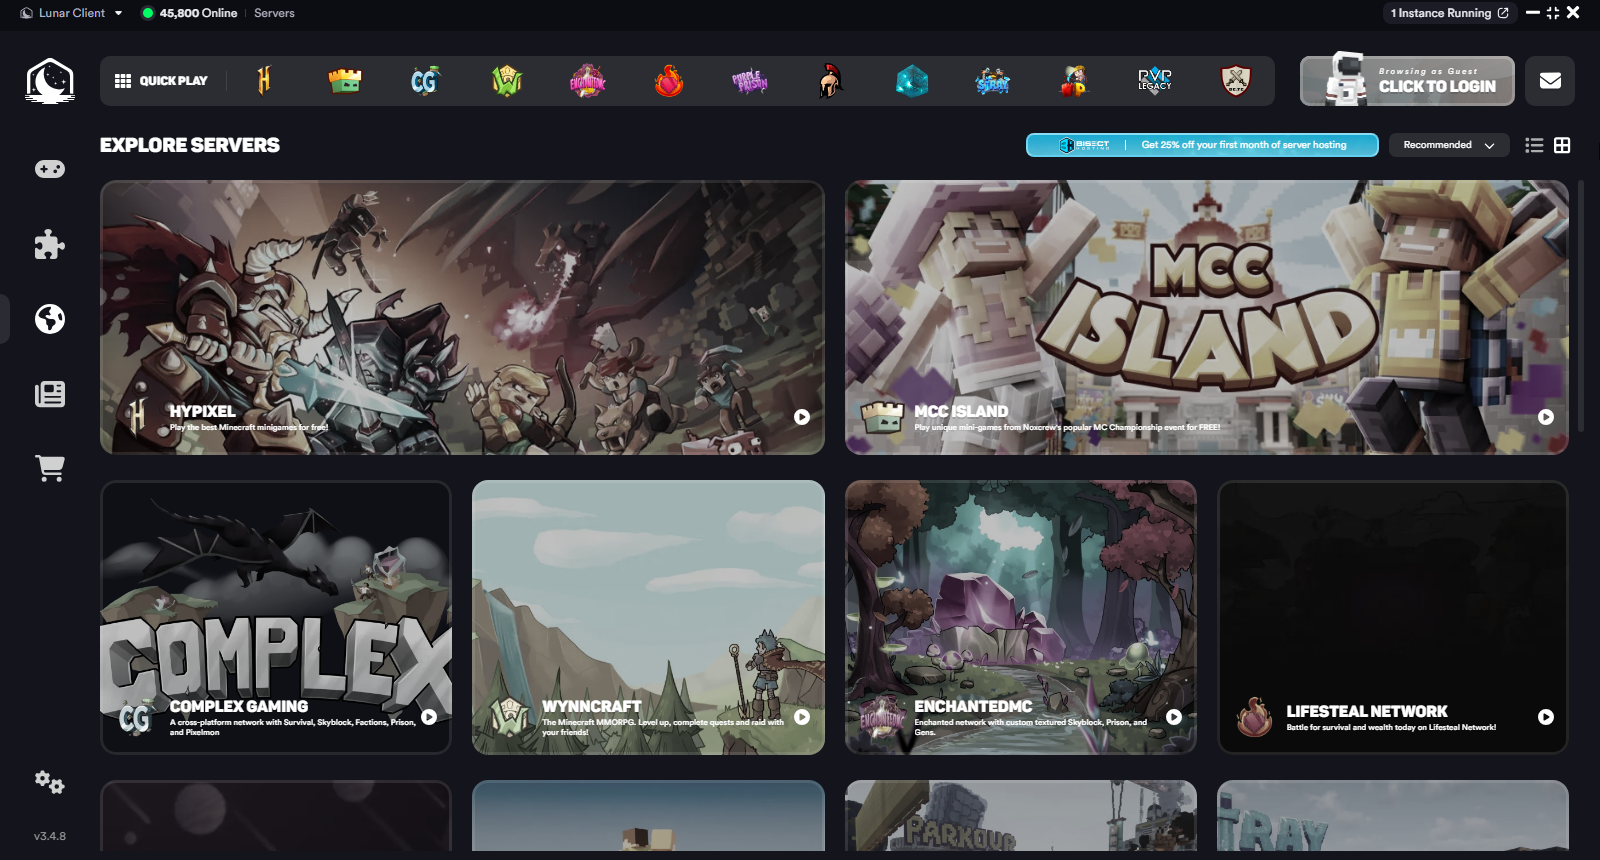Open the Mods puzzle piece sidebar icon

tap(50, 244)
